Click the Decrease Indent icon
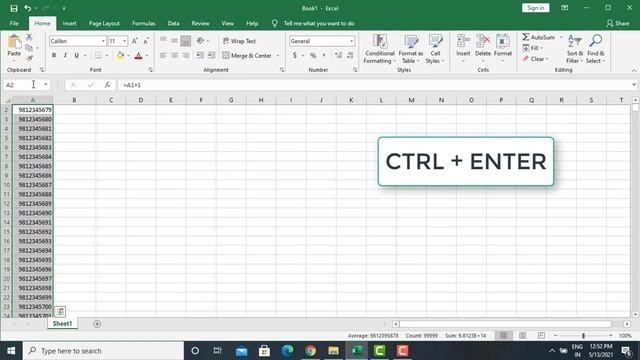The image size is (640, 360). [x=200, y=56]
